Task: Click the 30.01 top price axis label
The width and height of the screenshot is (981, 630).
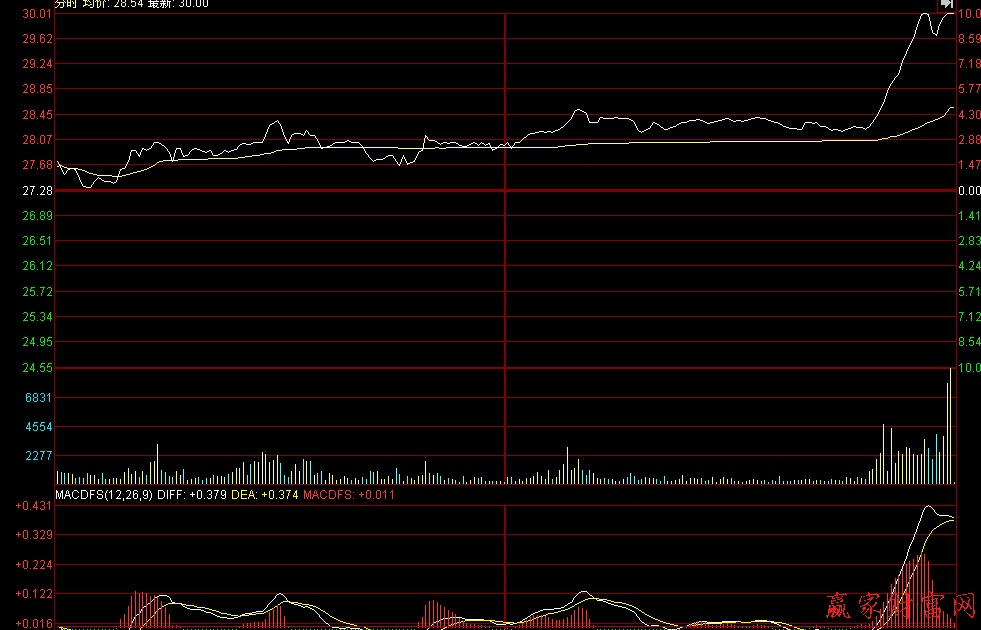Action: click(x=36, y=14)
